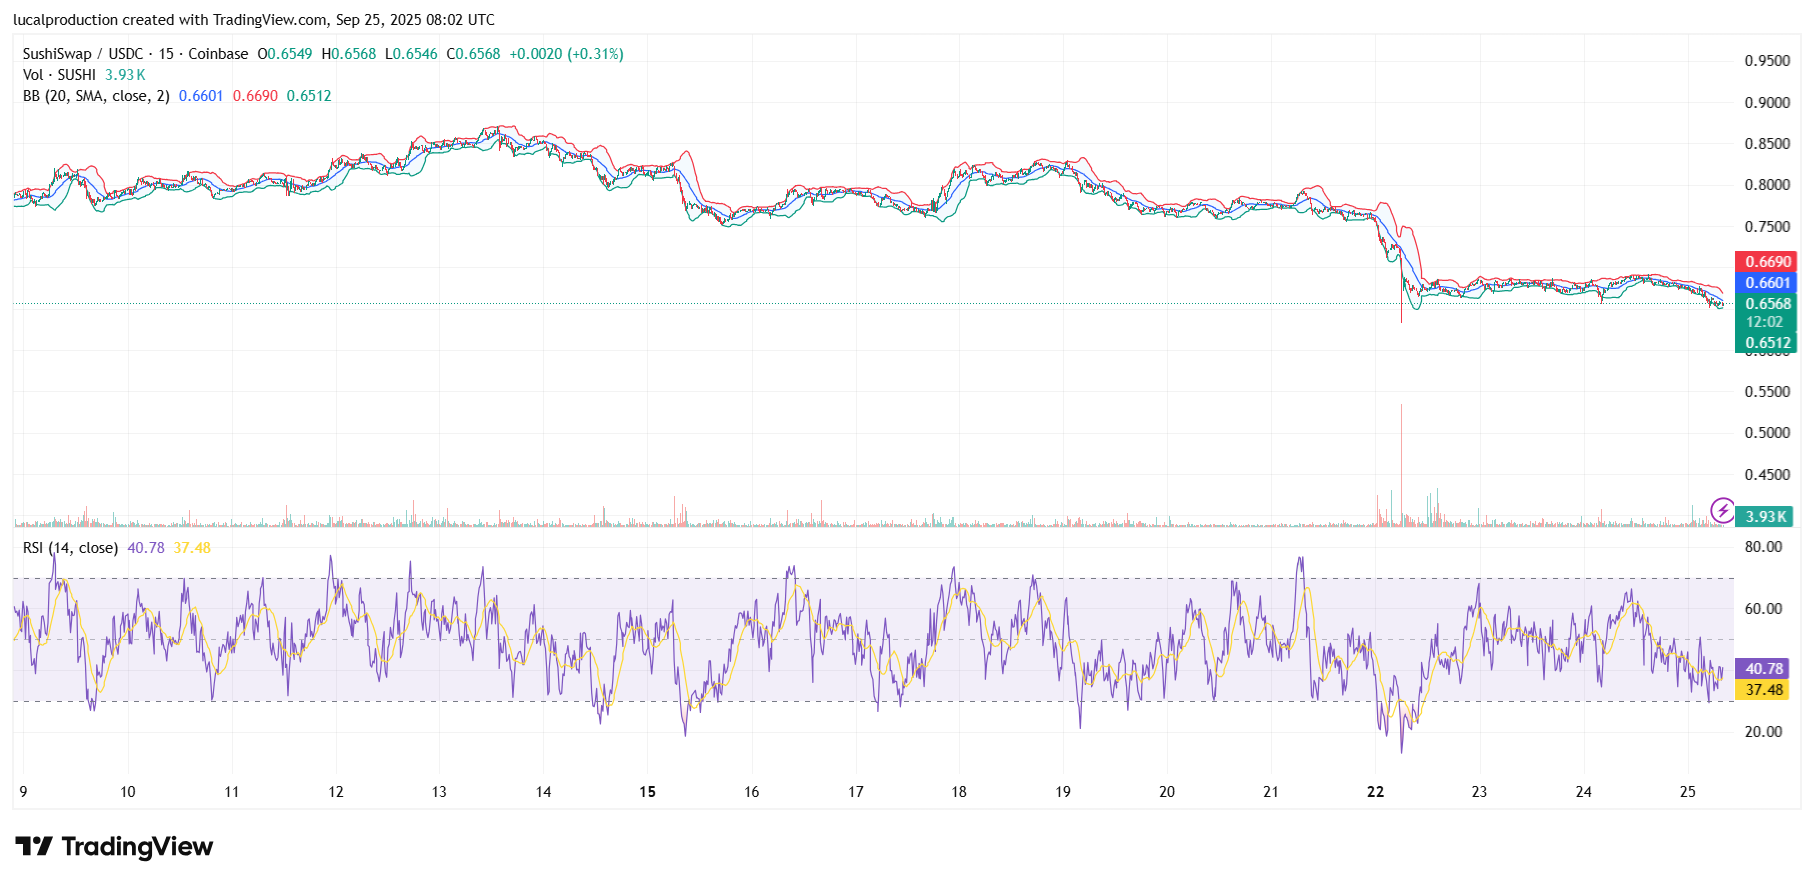Click the Vol · SUSHI indicator label
The height and width of the screenshot is (884, 1814).
(x=59, y=75)
